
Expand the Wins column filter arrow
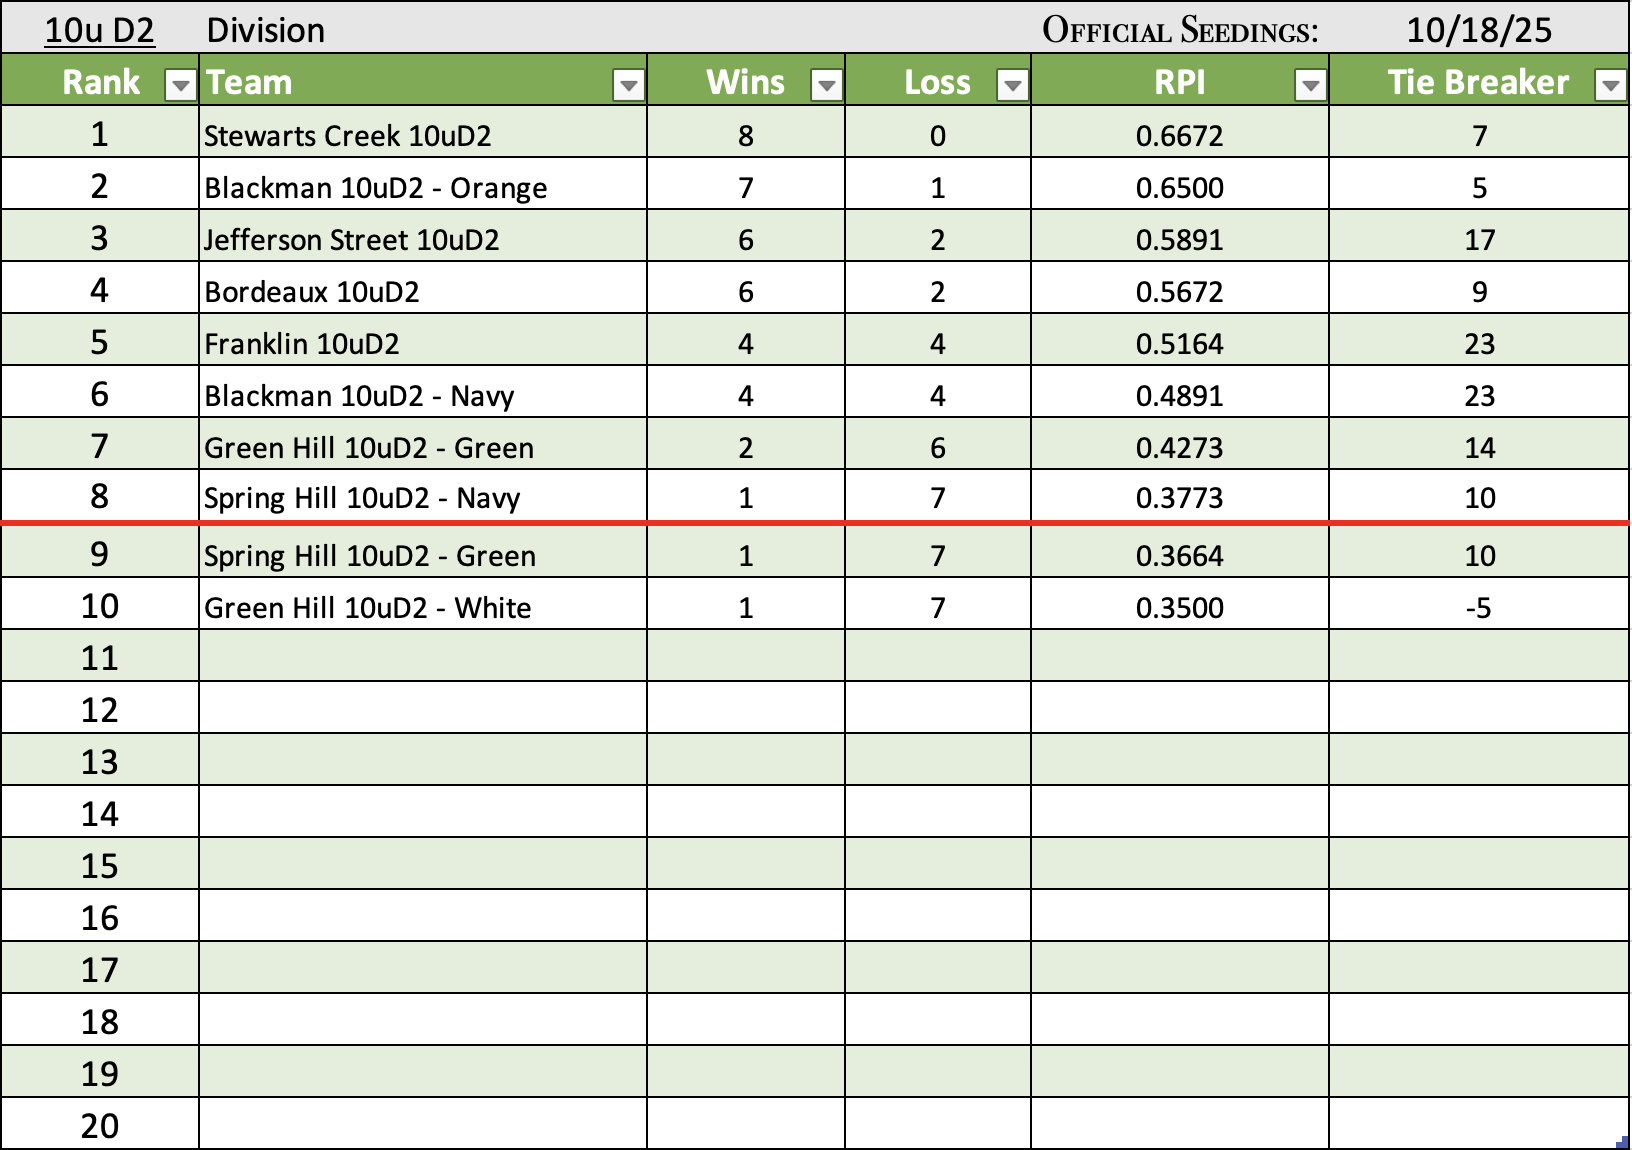coord(826,87)
